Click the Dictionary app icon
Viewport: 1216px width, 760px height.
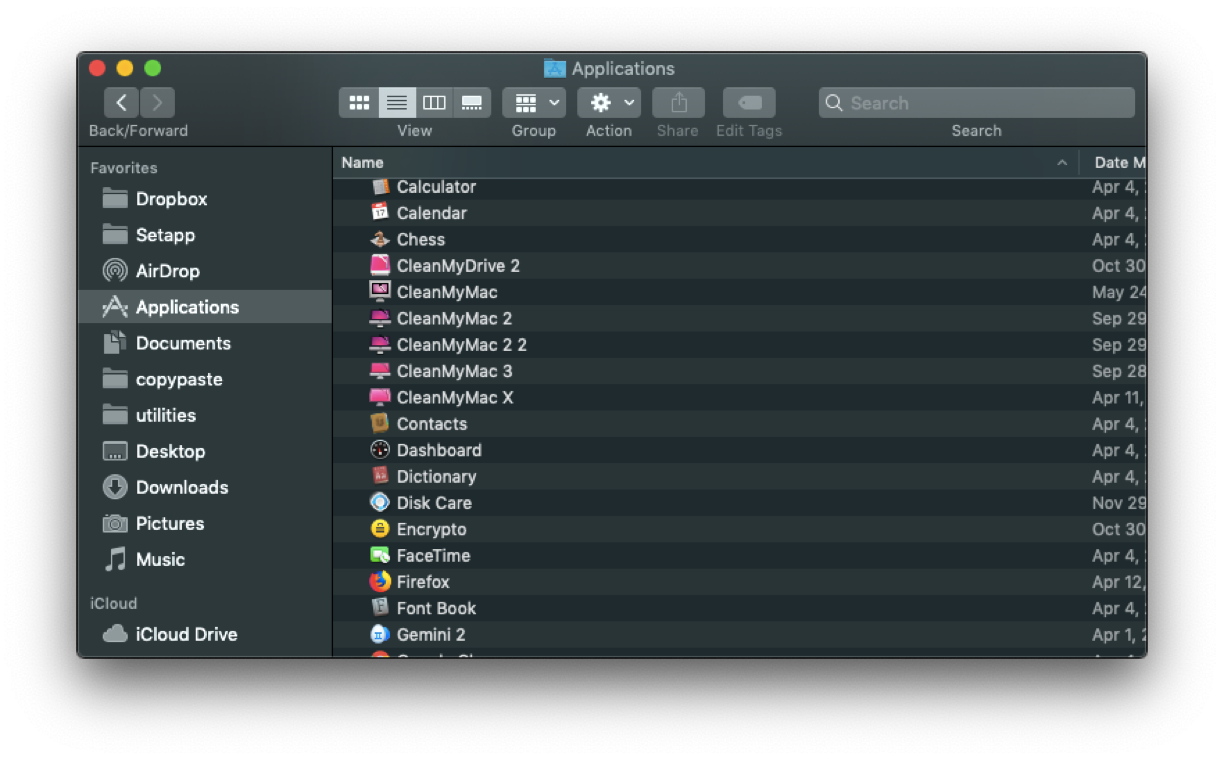(x=380, y=476)
